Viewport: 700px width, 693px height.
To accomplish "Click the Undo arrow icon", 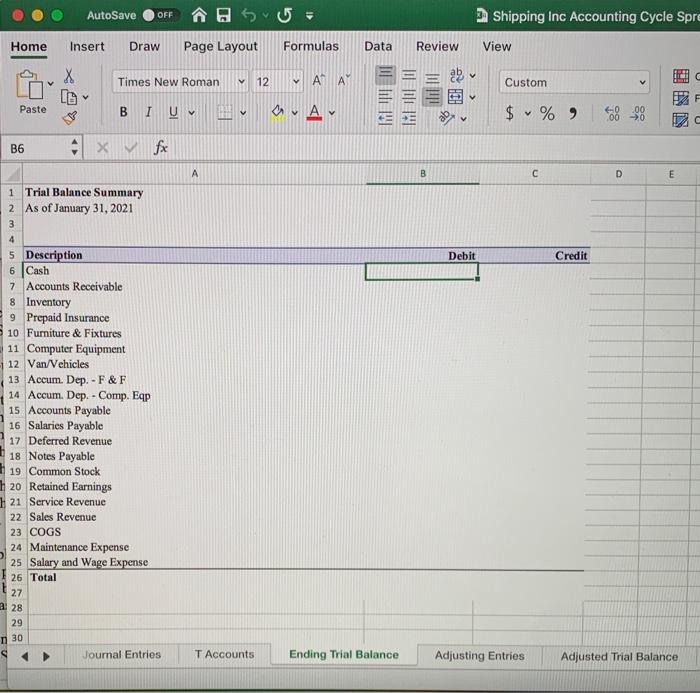I will tap(249, 16).
